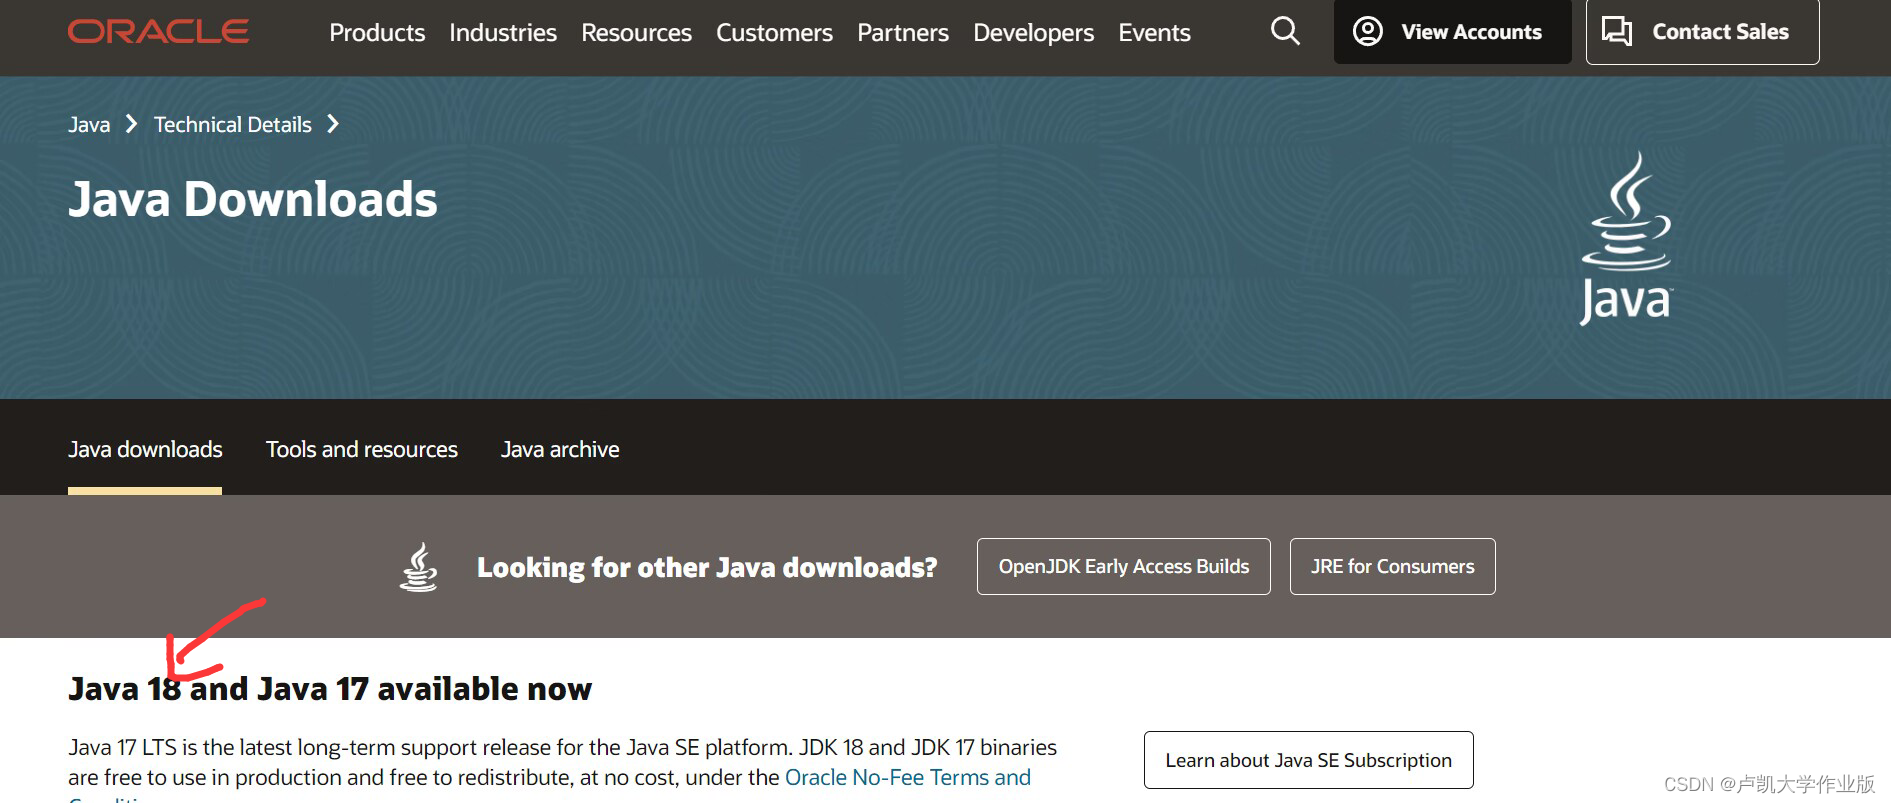This screenshot has height=803, width=1891.
Task: Open OpenJDK Early Access Builds
Action: pyautogui.click(x=1124, y=567)
